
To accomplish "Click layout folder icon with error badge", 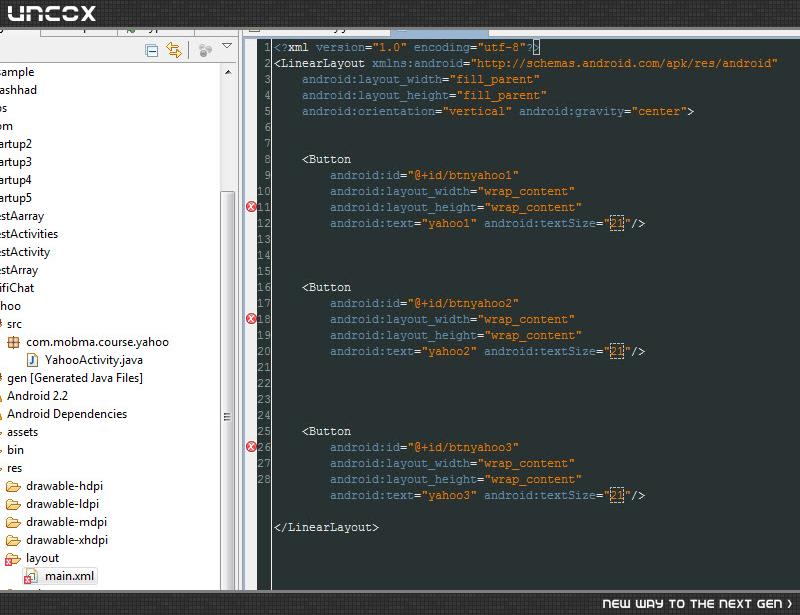I will tap(13, 559).
